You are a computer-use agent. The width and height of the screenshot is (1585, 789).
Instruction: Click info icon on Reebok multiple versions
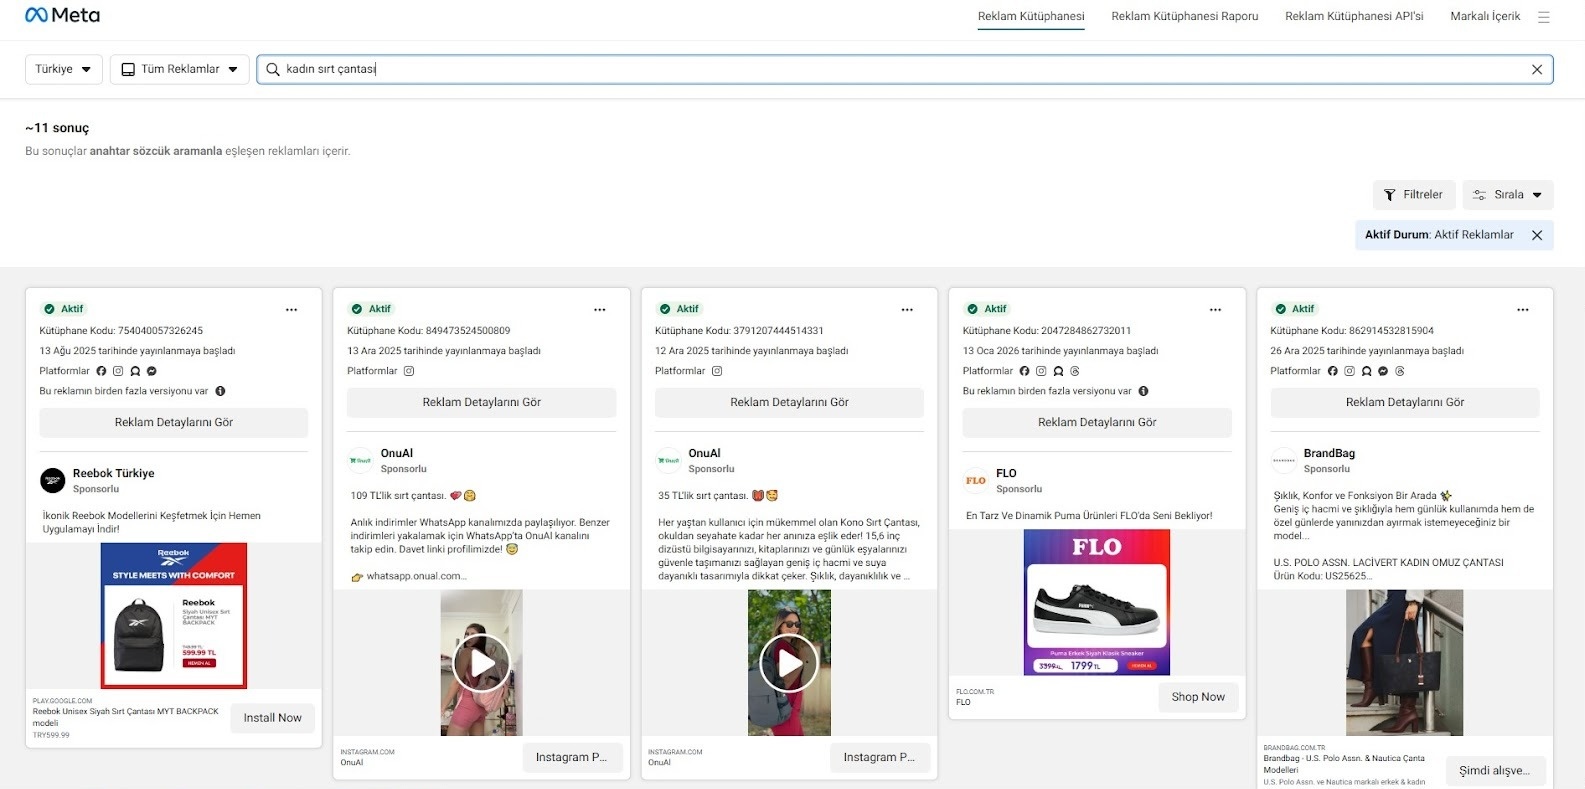pyautogui.click(x=220, y=391)
